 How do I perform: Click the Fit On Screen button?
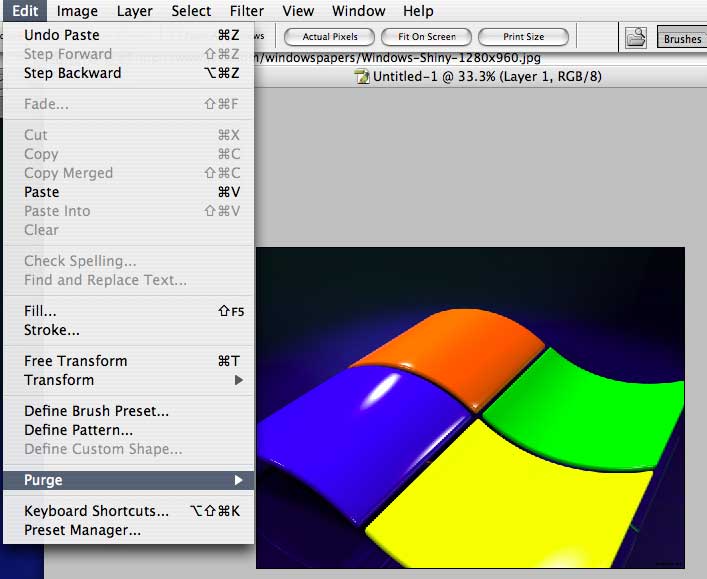427,37
